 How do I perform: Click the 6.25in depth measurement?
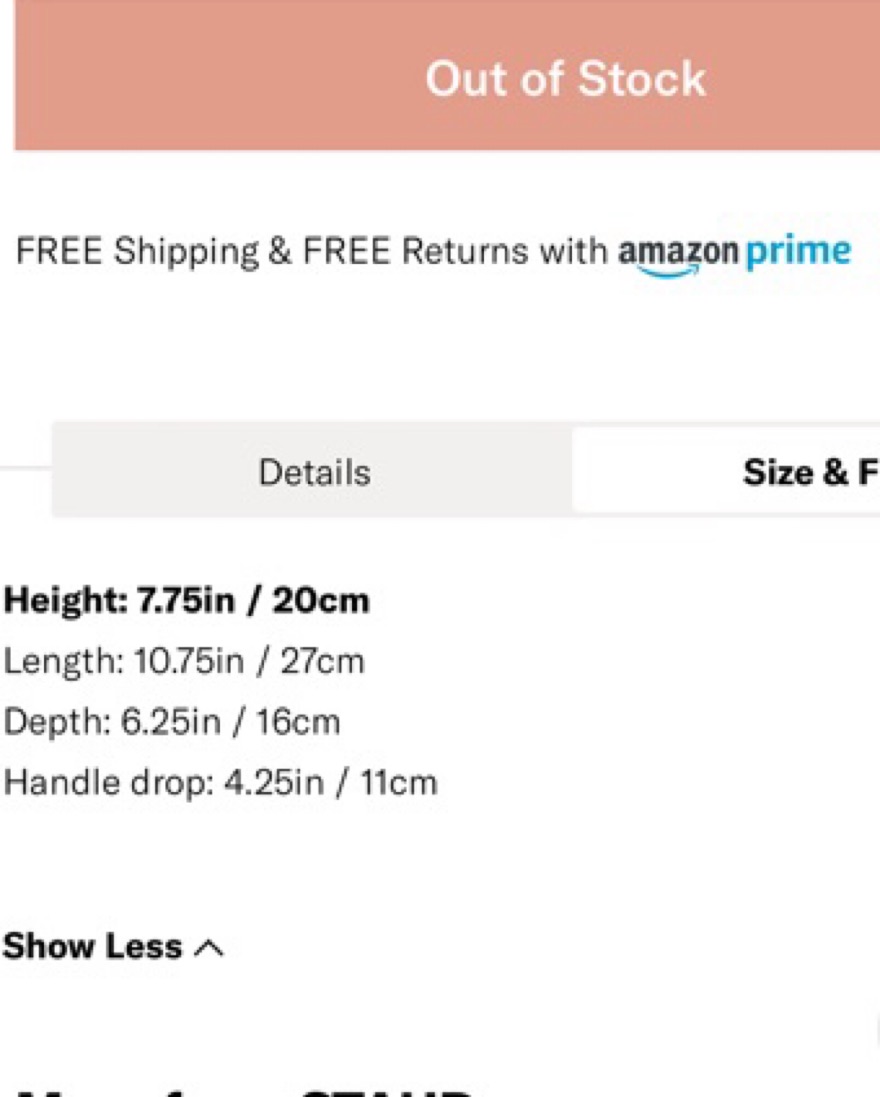(x=170, y=722)
